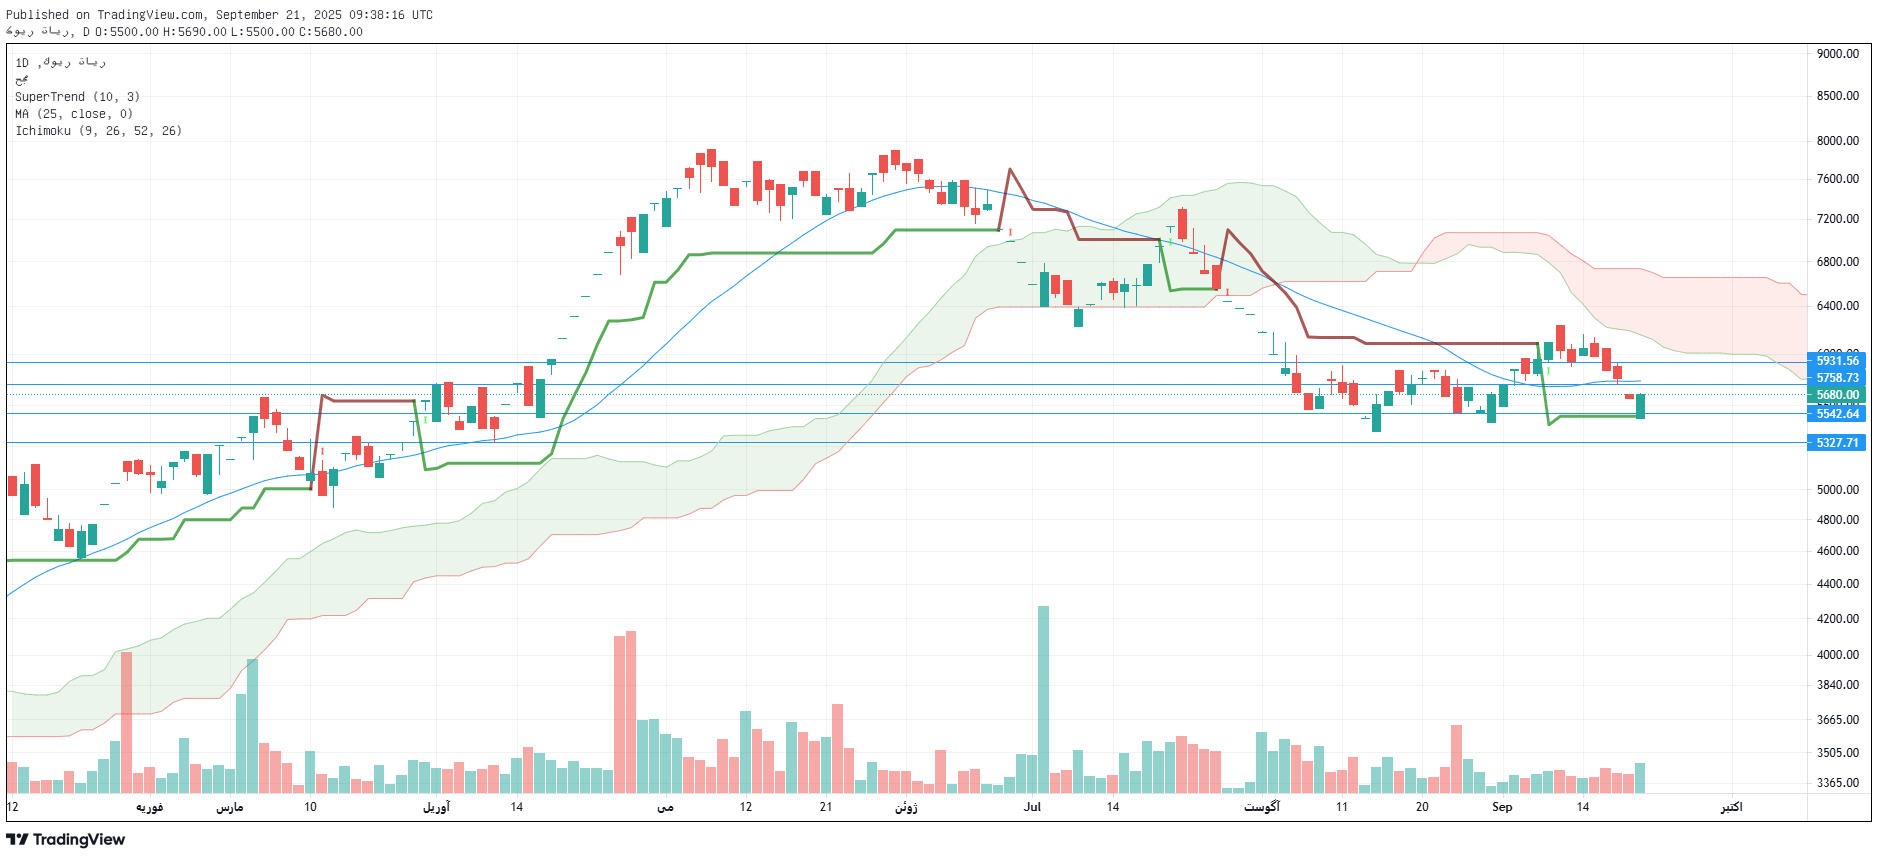The image size is (1878, 858).
Task: Click the tallest green volume bar near Jul
Action: tap(1043, 700)
